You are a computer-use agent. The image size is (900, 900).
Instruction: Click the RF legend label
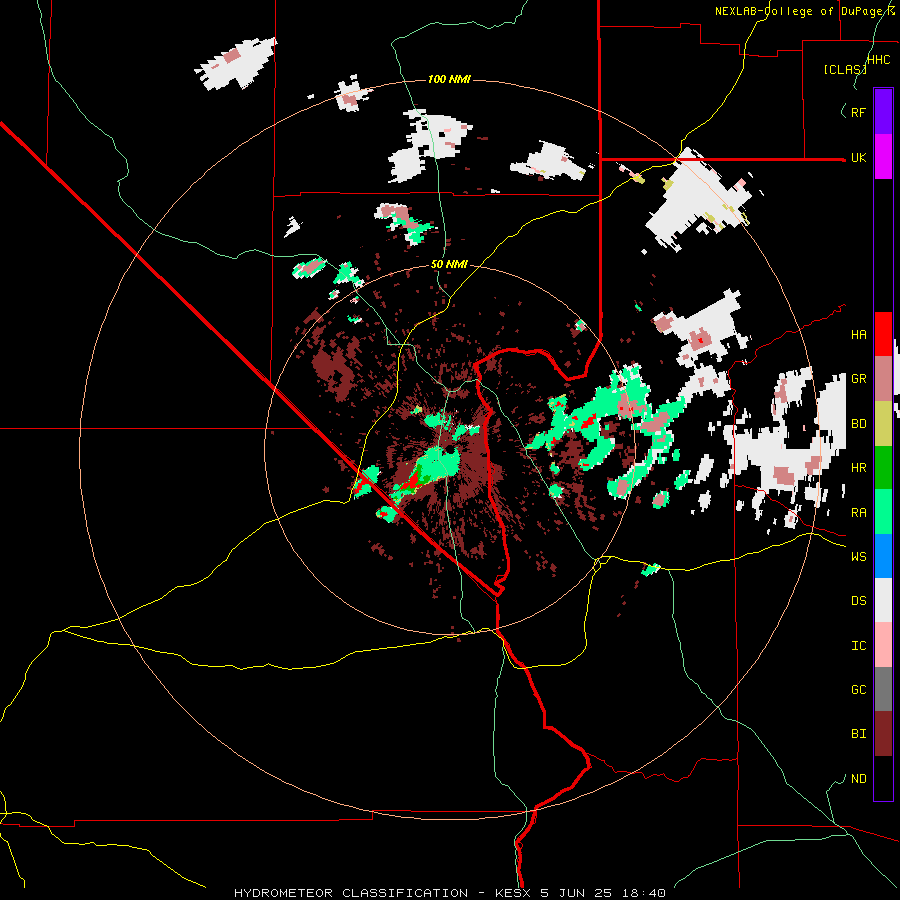pos(858,112)
